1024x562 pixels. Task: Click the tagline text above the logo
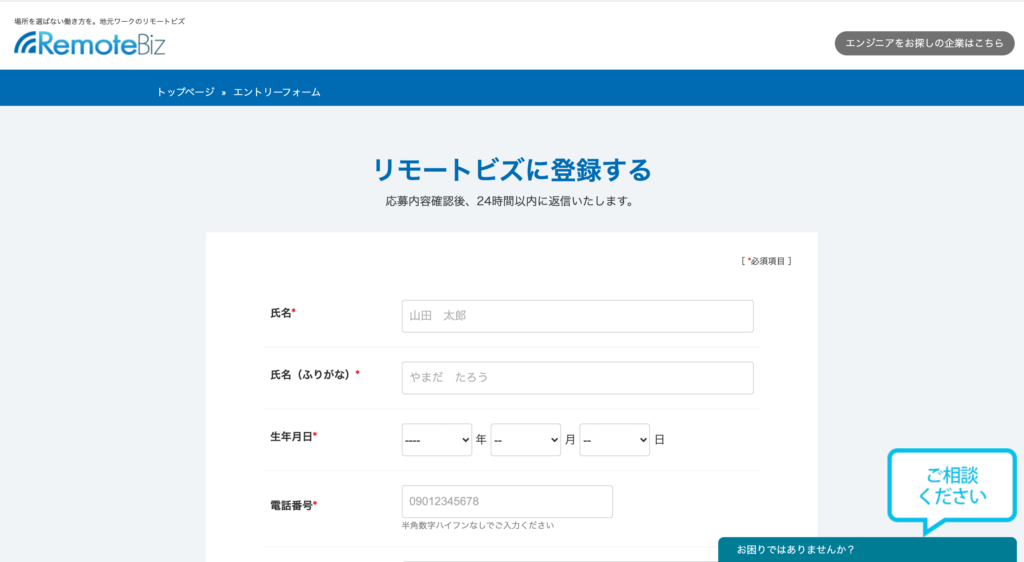point(99,21)
